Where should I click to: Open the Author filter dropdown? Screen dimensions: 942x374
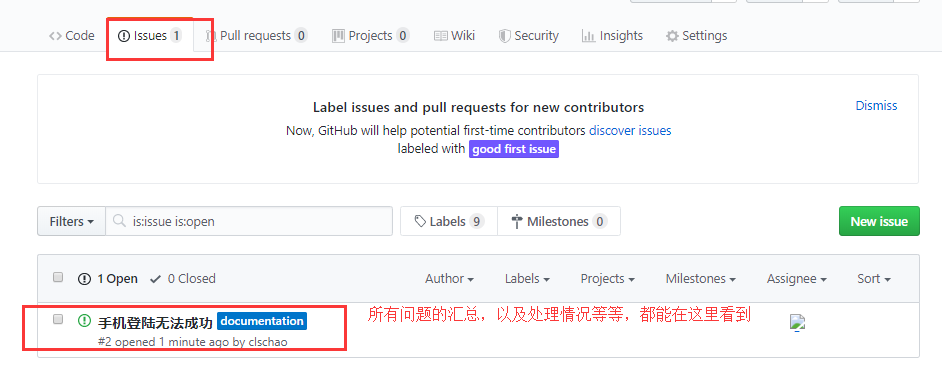(449, 279)
